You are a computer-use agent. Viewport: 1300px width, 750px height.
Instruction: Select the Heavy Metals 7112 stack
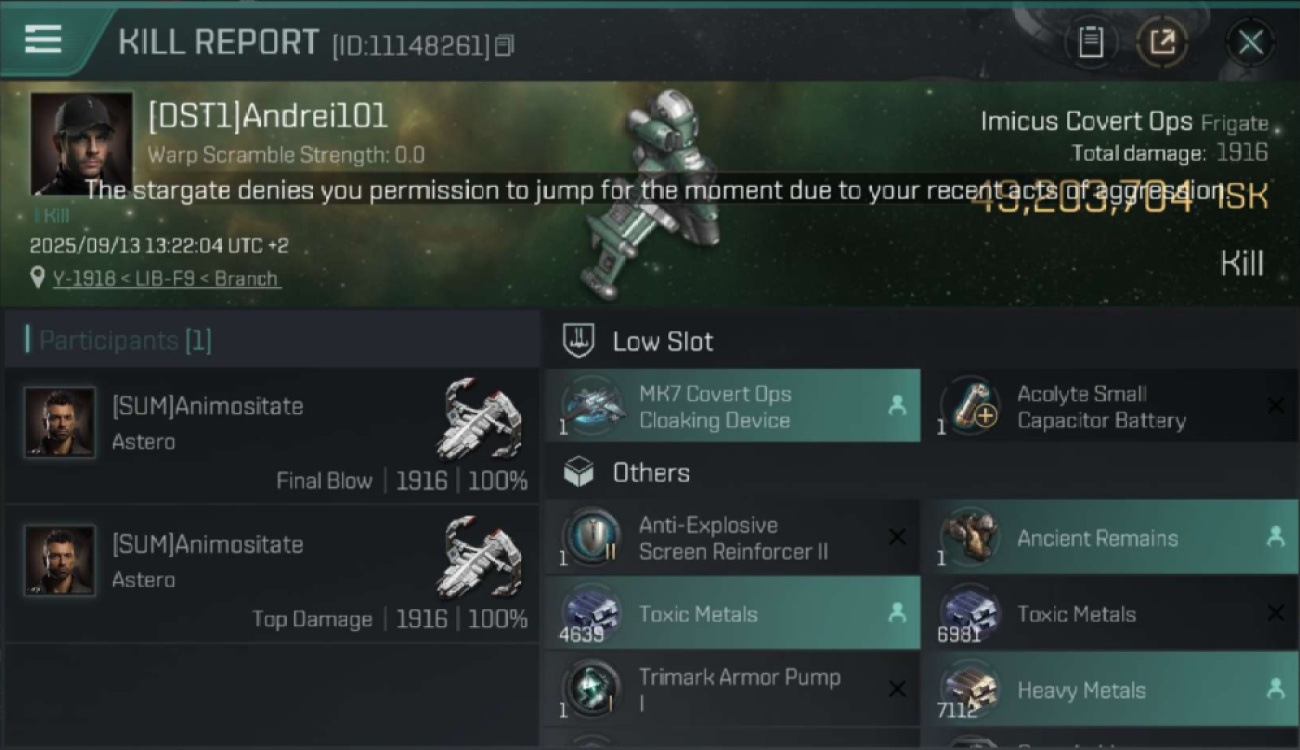point(1110,690)
